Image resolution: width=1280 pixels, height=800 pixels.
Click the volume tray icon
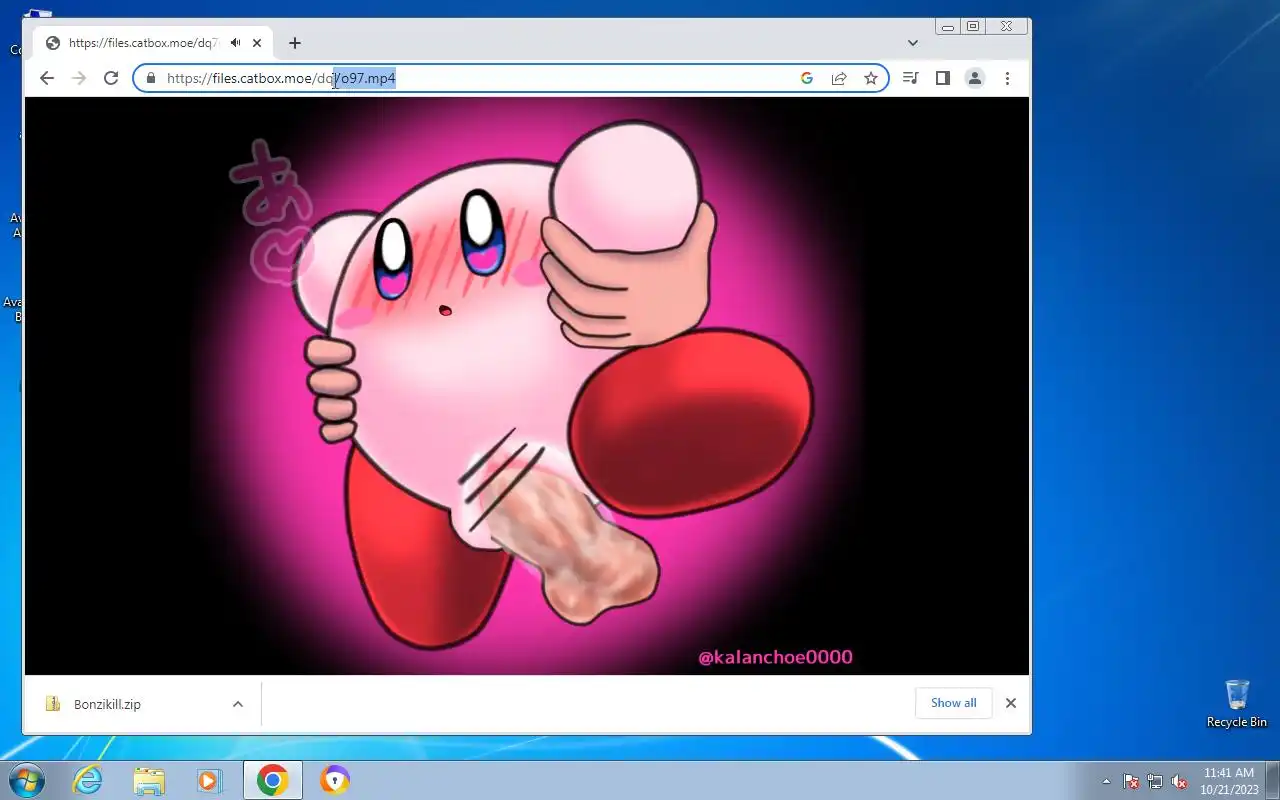1179,781
